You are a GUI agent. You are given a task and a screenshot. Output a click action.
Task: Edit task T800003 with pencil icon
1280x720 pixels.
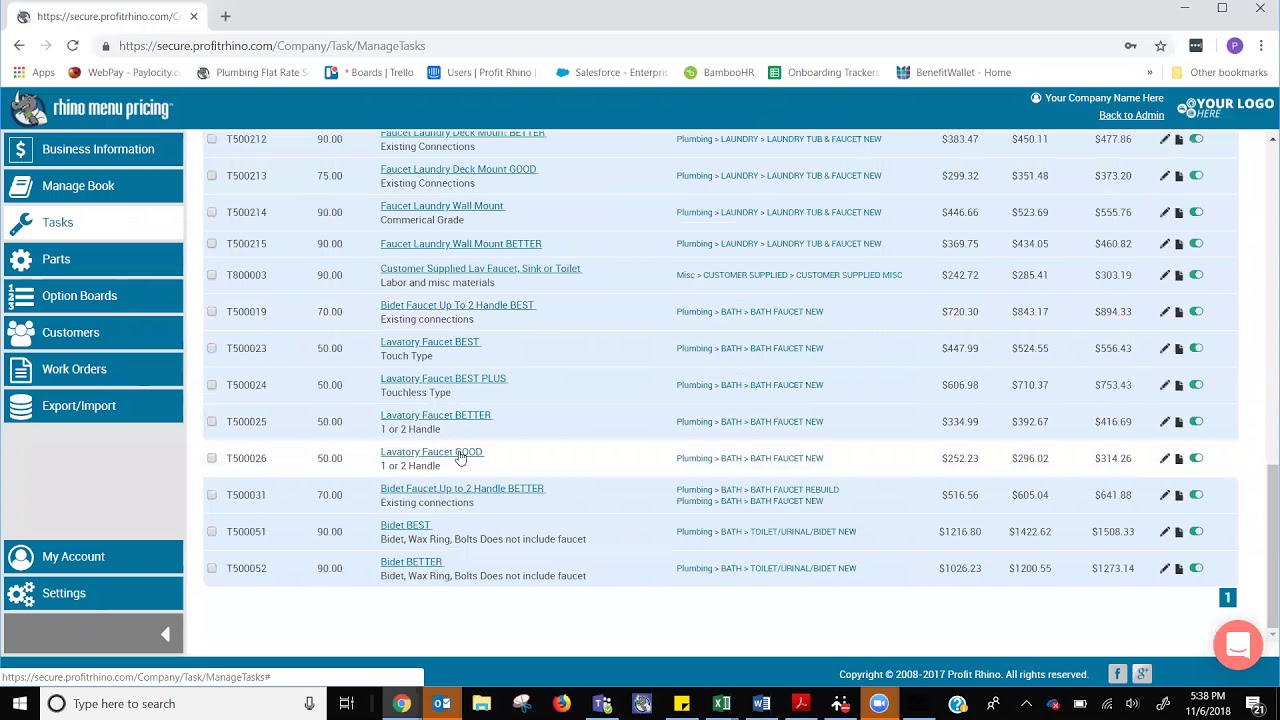click(1164, 275)
